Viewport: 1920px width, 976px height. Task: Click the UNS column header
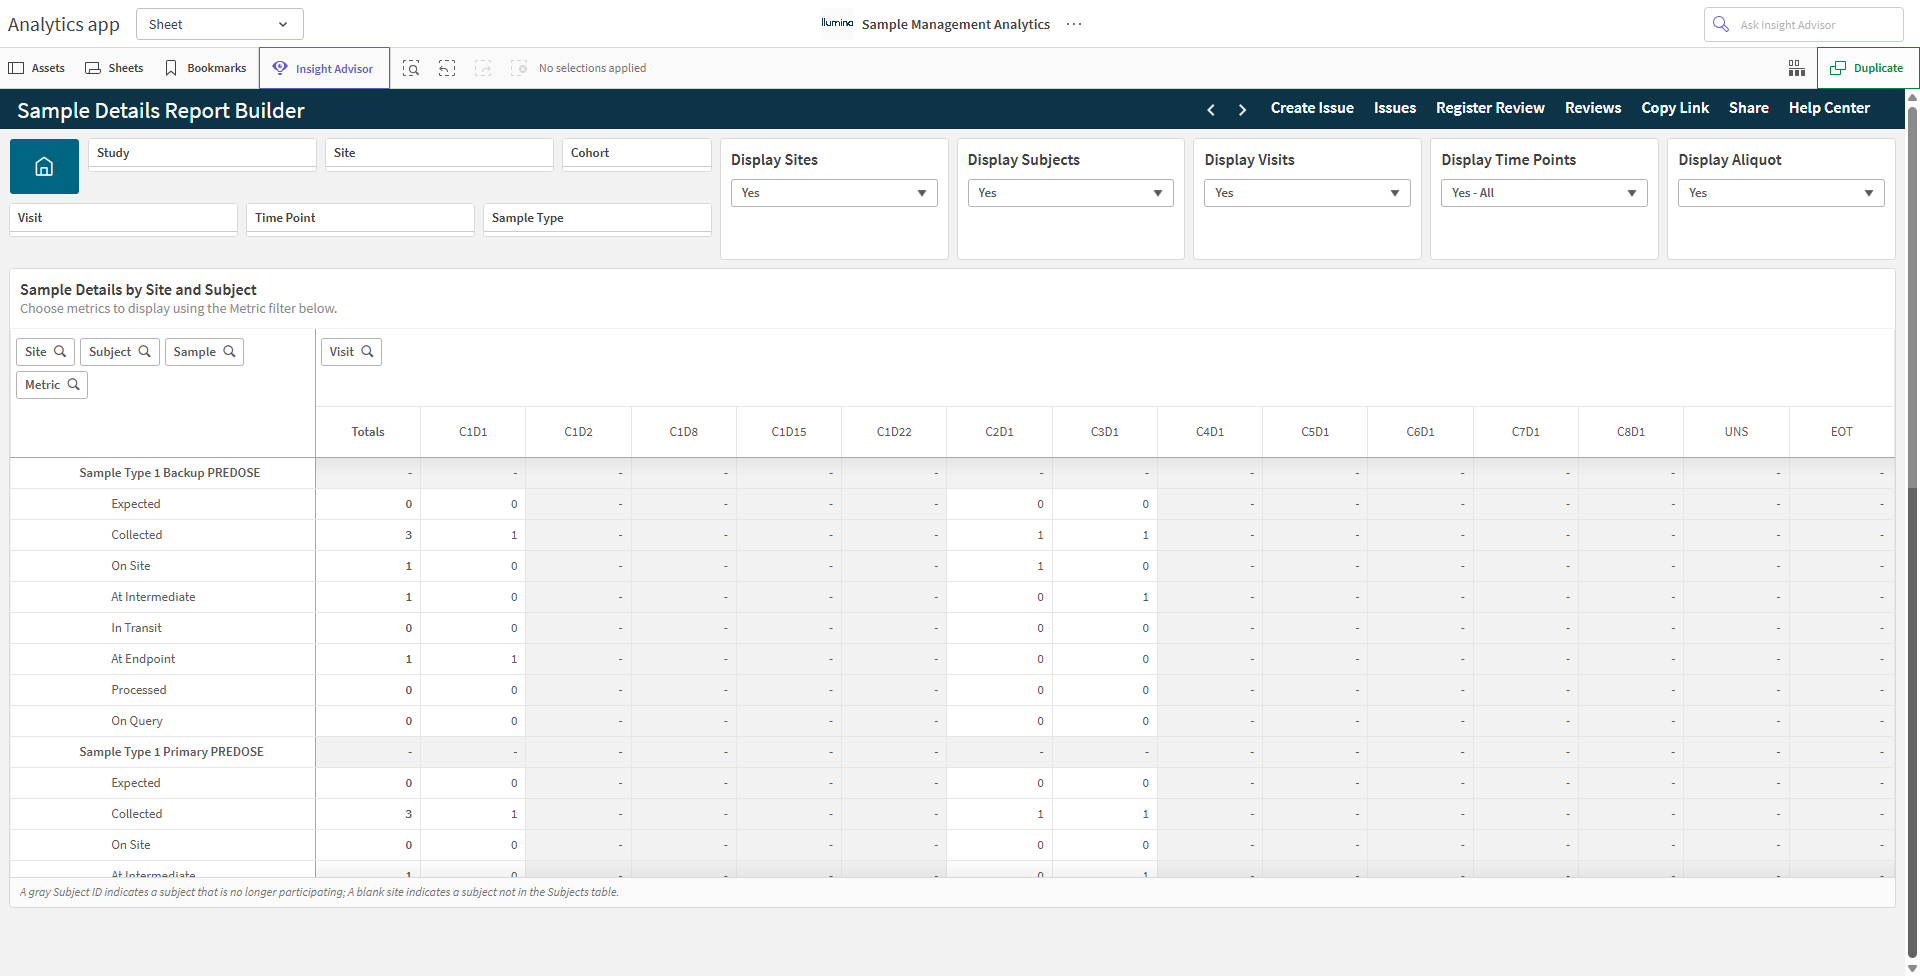coord(1736,432)
